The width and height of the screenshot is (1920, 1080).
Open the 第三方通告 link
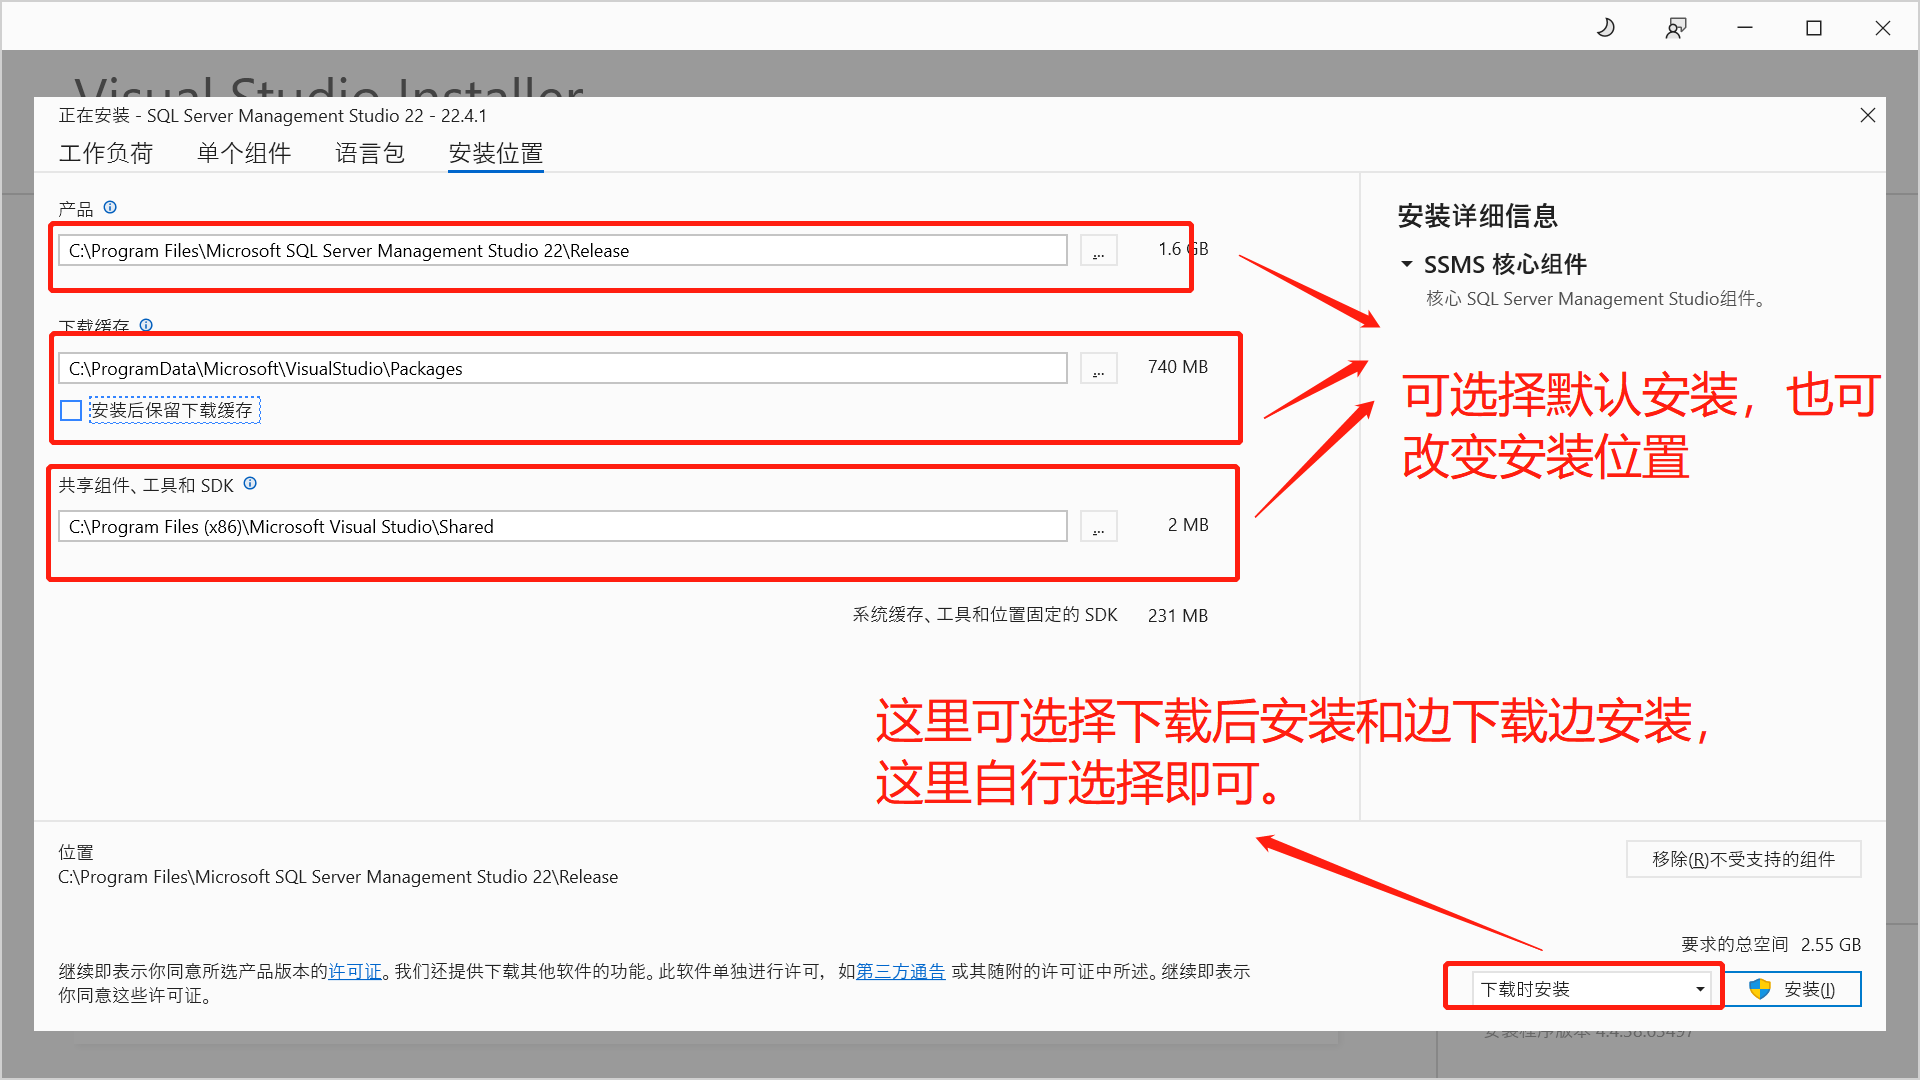[x=900, y=972]
